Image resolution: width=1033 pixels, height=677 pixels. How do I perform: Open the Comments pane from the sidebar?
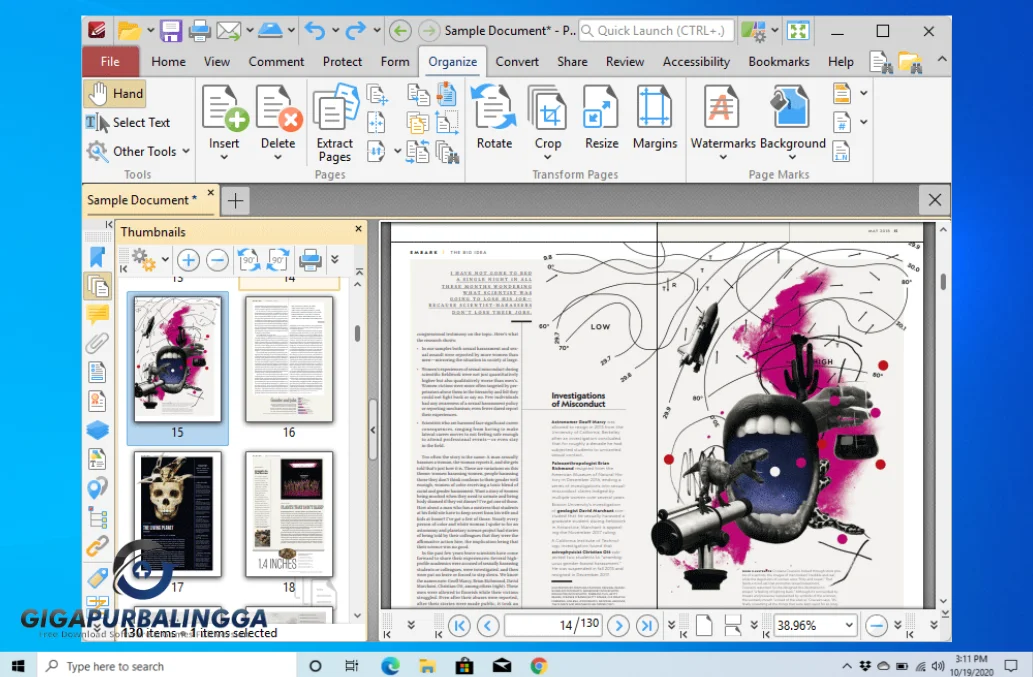(98, 314)
